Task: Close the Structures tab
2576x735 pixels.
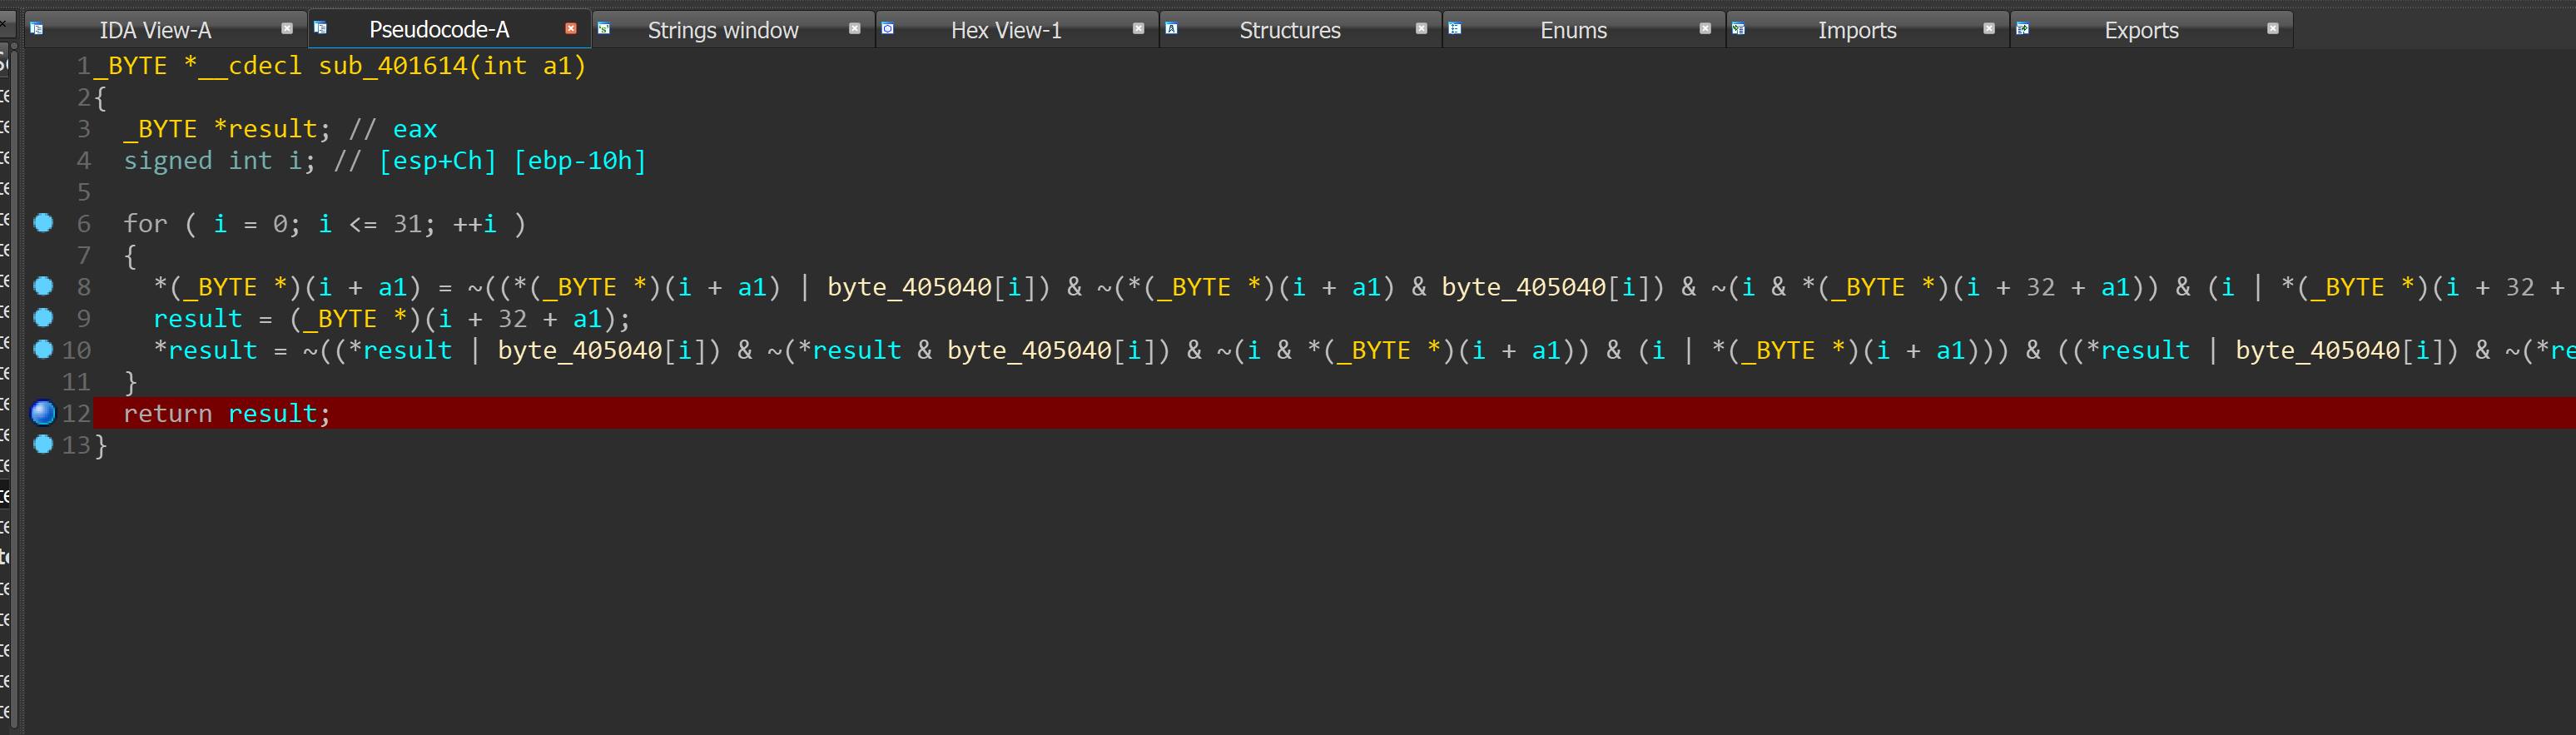Action: pos(1421,29)
